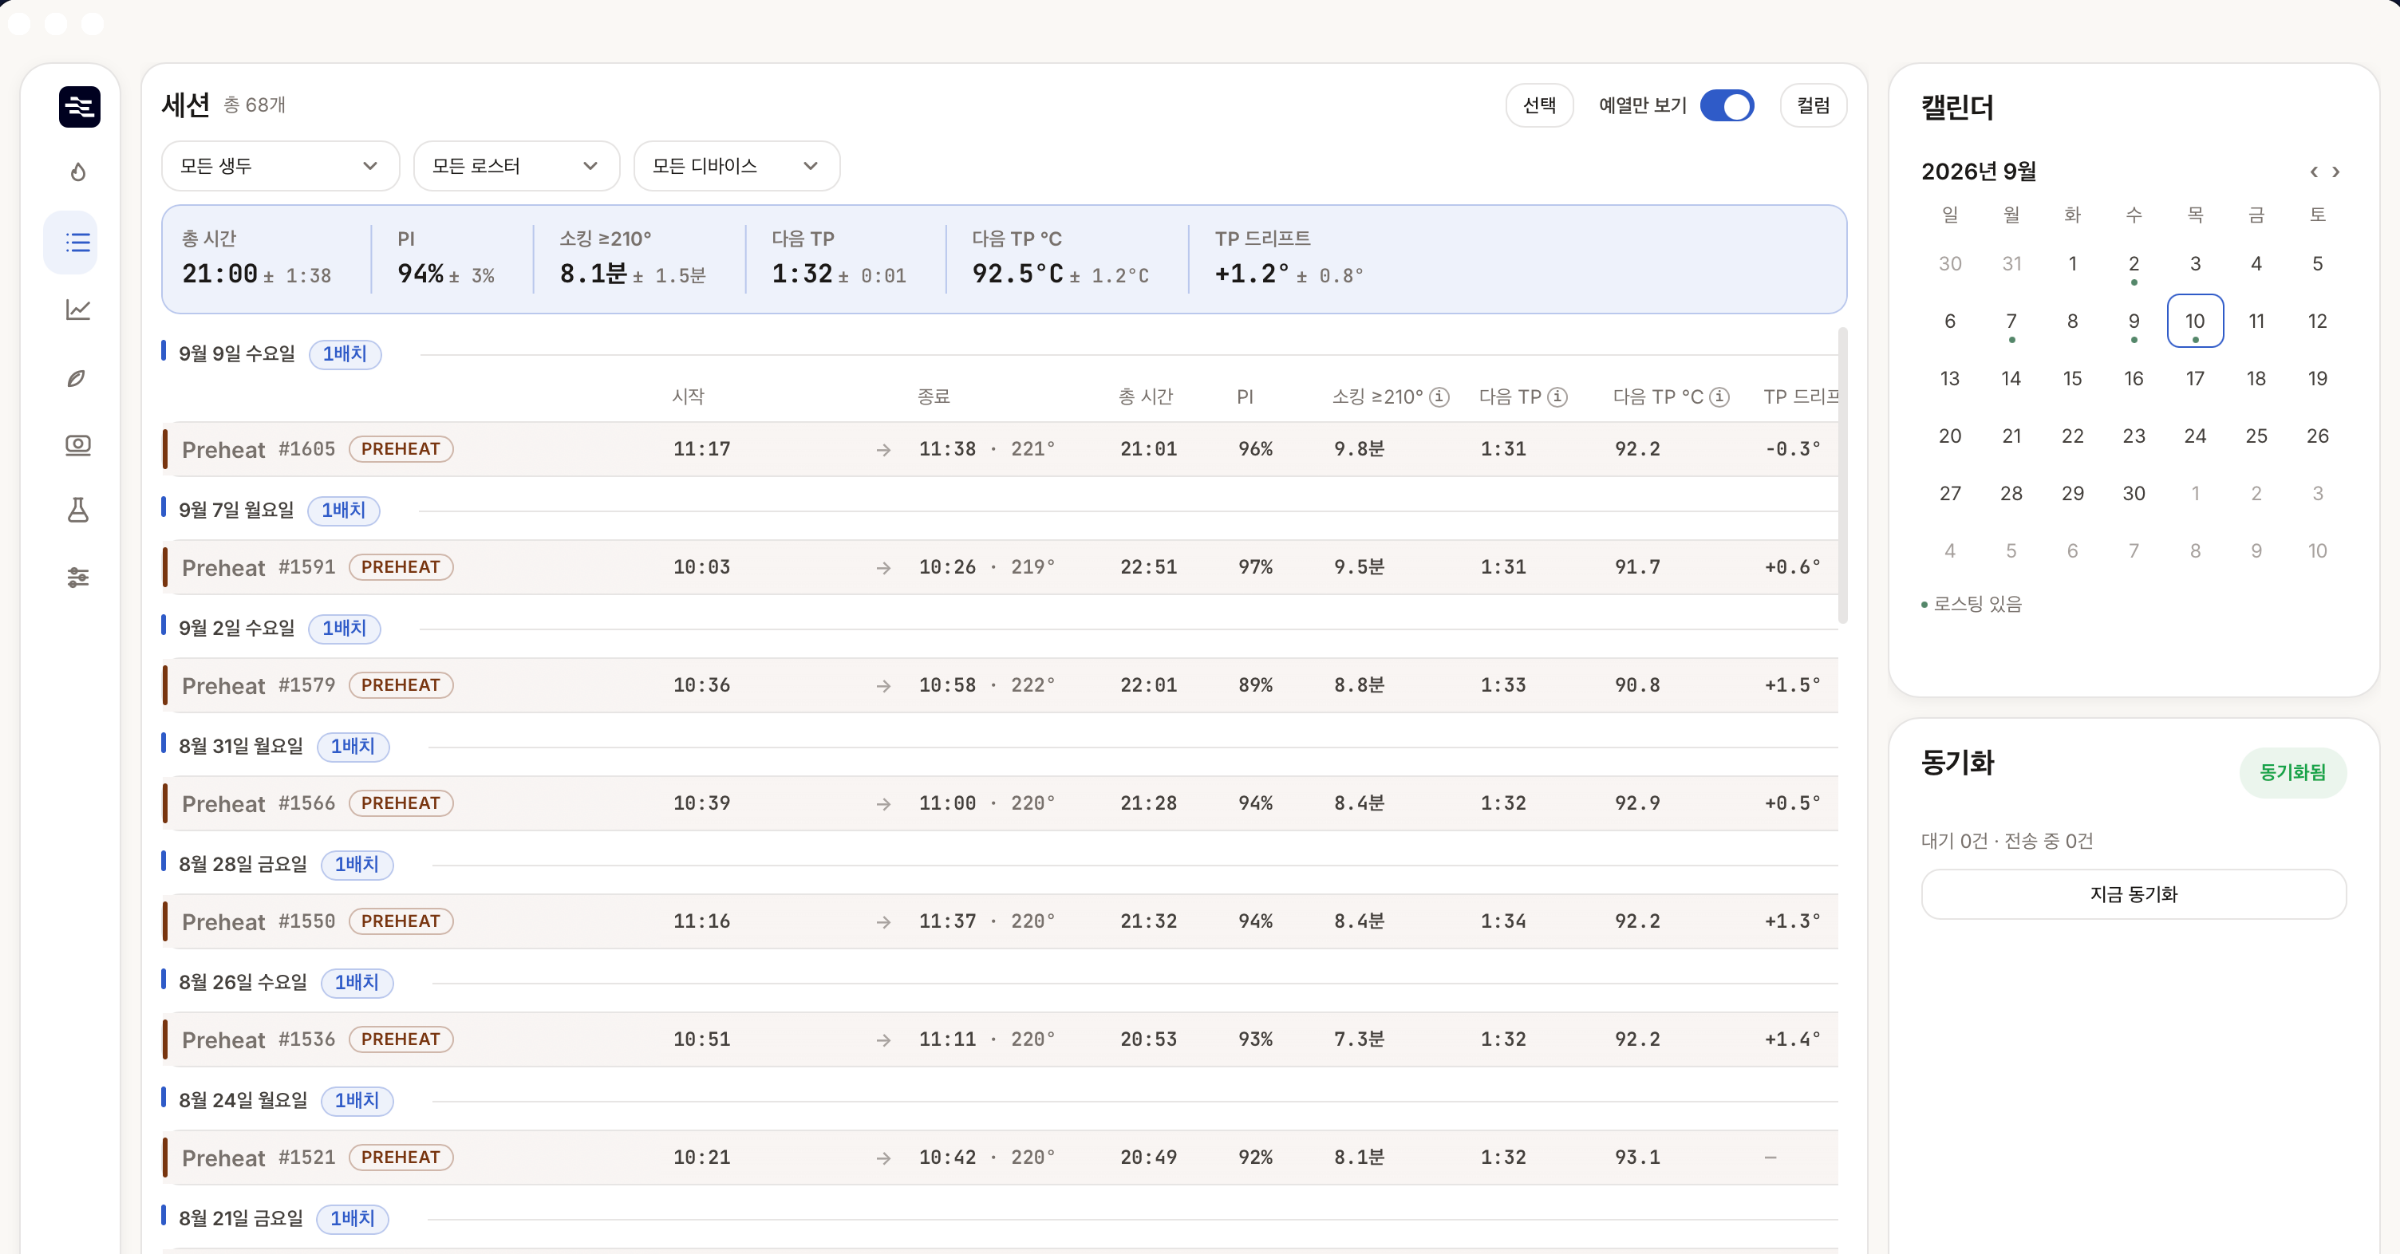Select September 2 in the calendar
The width and height of the screenshot is (2400, 1254).
2134,264
